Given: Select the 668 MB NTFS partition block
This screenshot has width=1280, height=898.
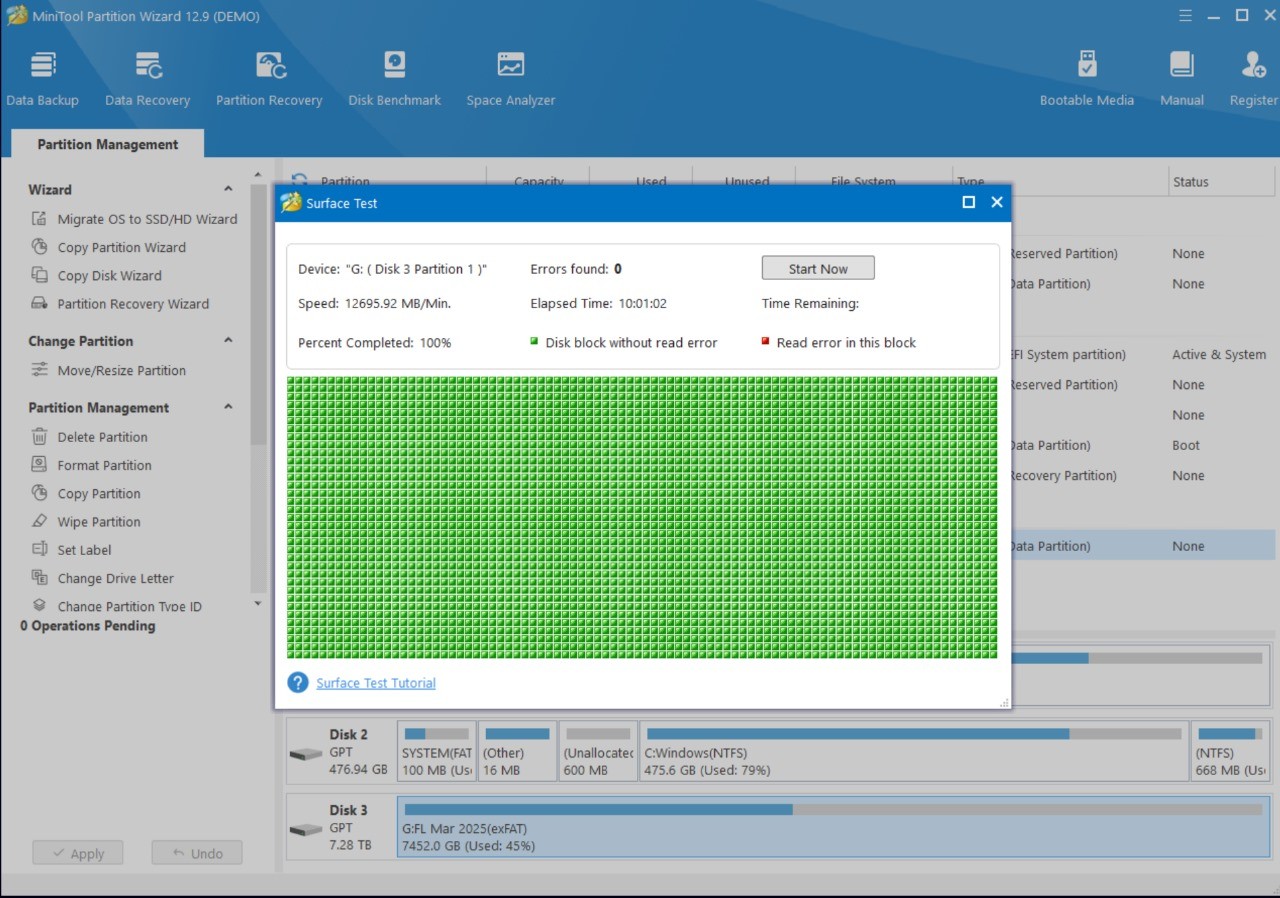Looking at the screenshot, I should pyautogui.click(x=1231, y=750).
